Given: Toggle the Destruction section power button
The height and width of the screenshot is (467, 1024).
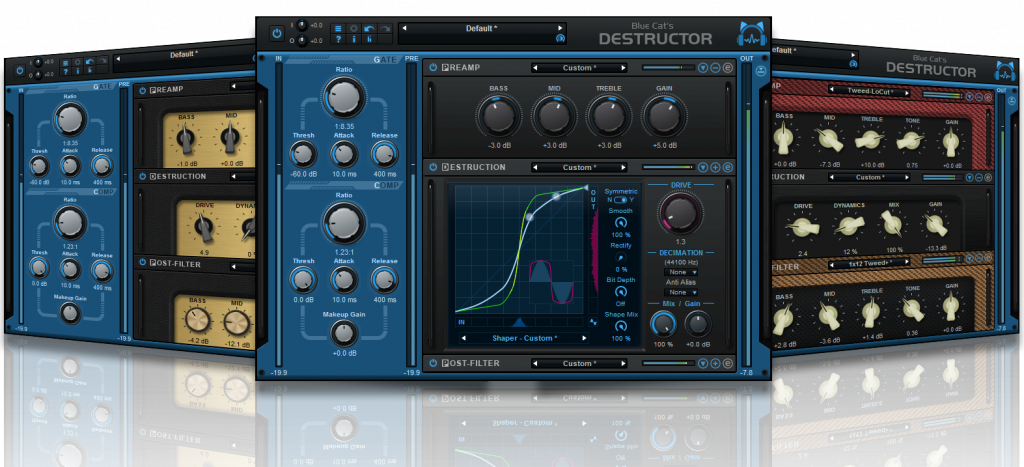Looking at the screenshot, I should point(434,167).
